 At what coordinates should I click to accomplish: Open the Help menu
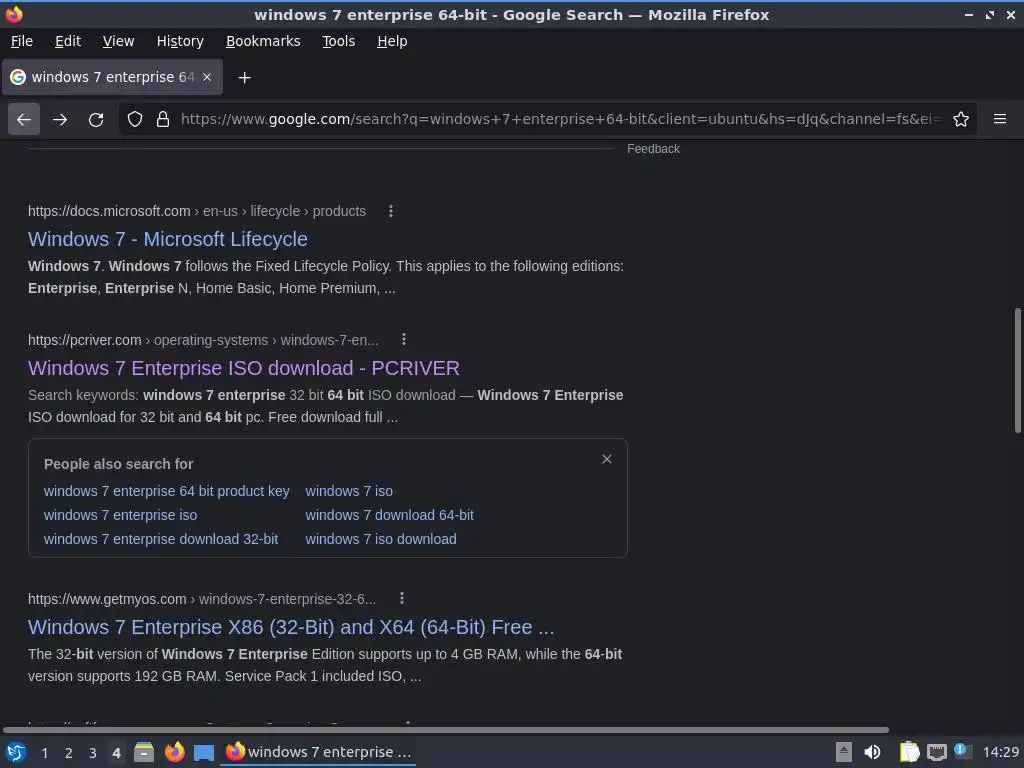click(x=392, y=41)
